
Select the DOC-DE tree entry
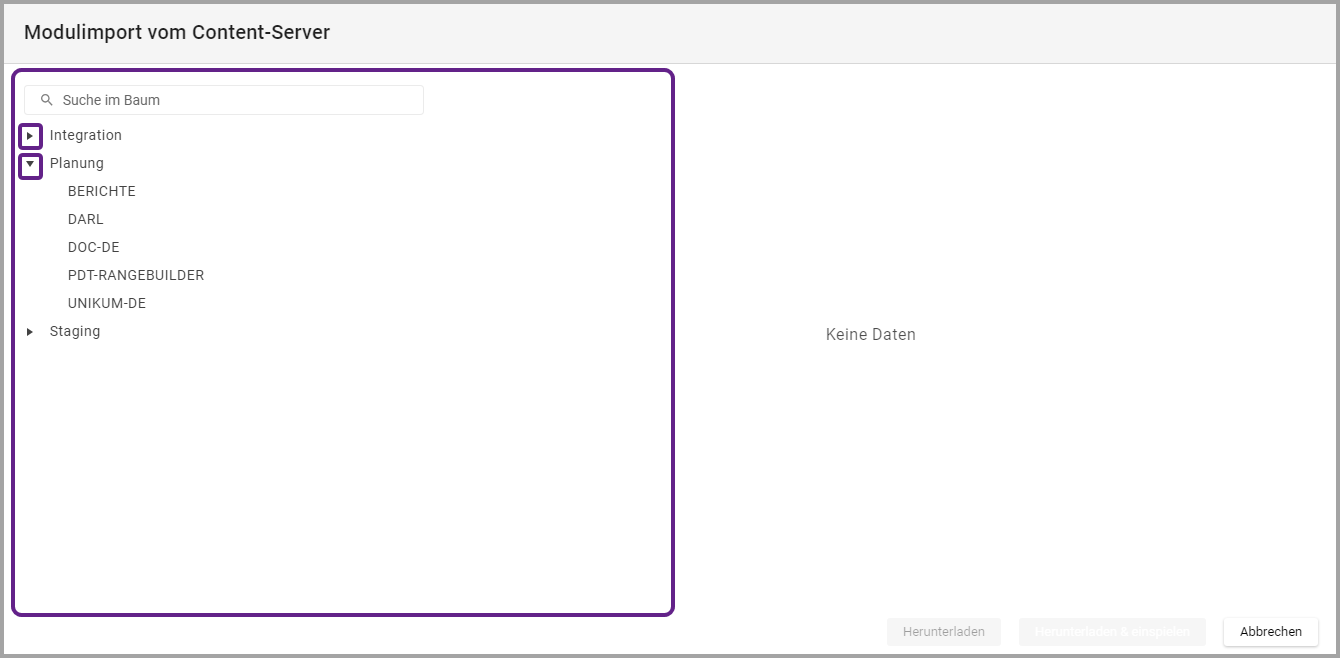pos(94,247)
